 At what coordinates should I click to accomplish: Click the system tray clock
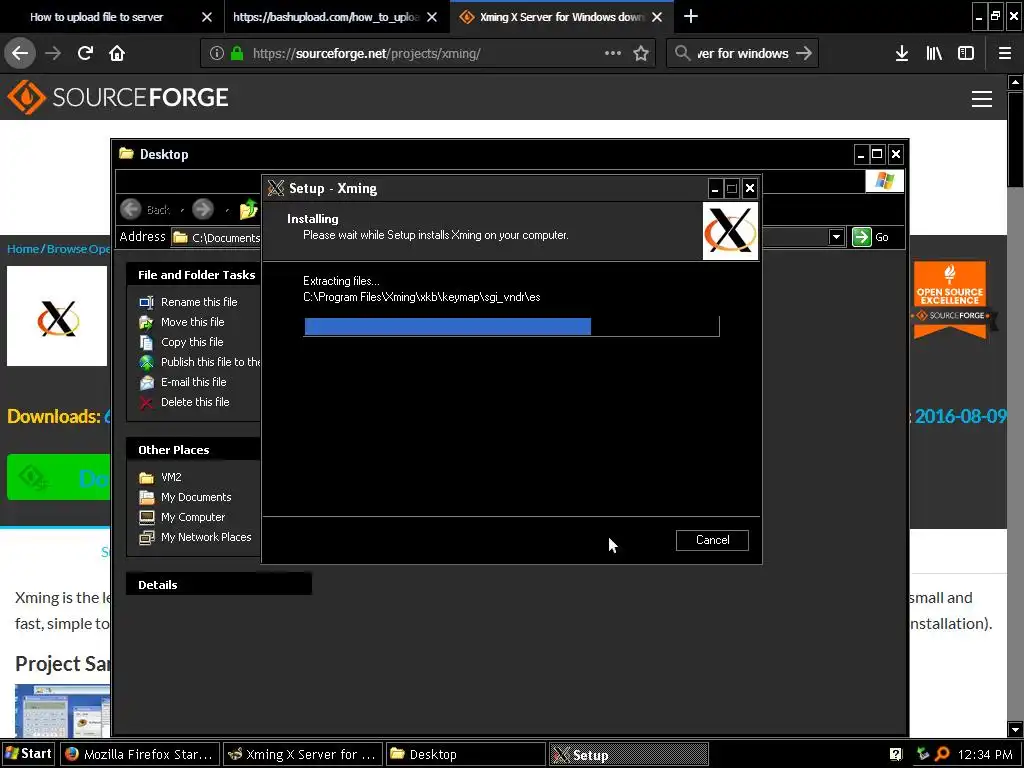pyautogui.click(x=985, y=755)
